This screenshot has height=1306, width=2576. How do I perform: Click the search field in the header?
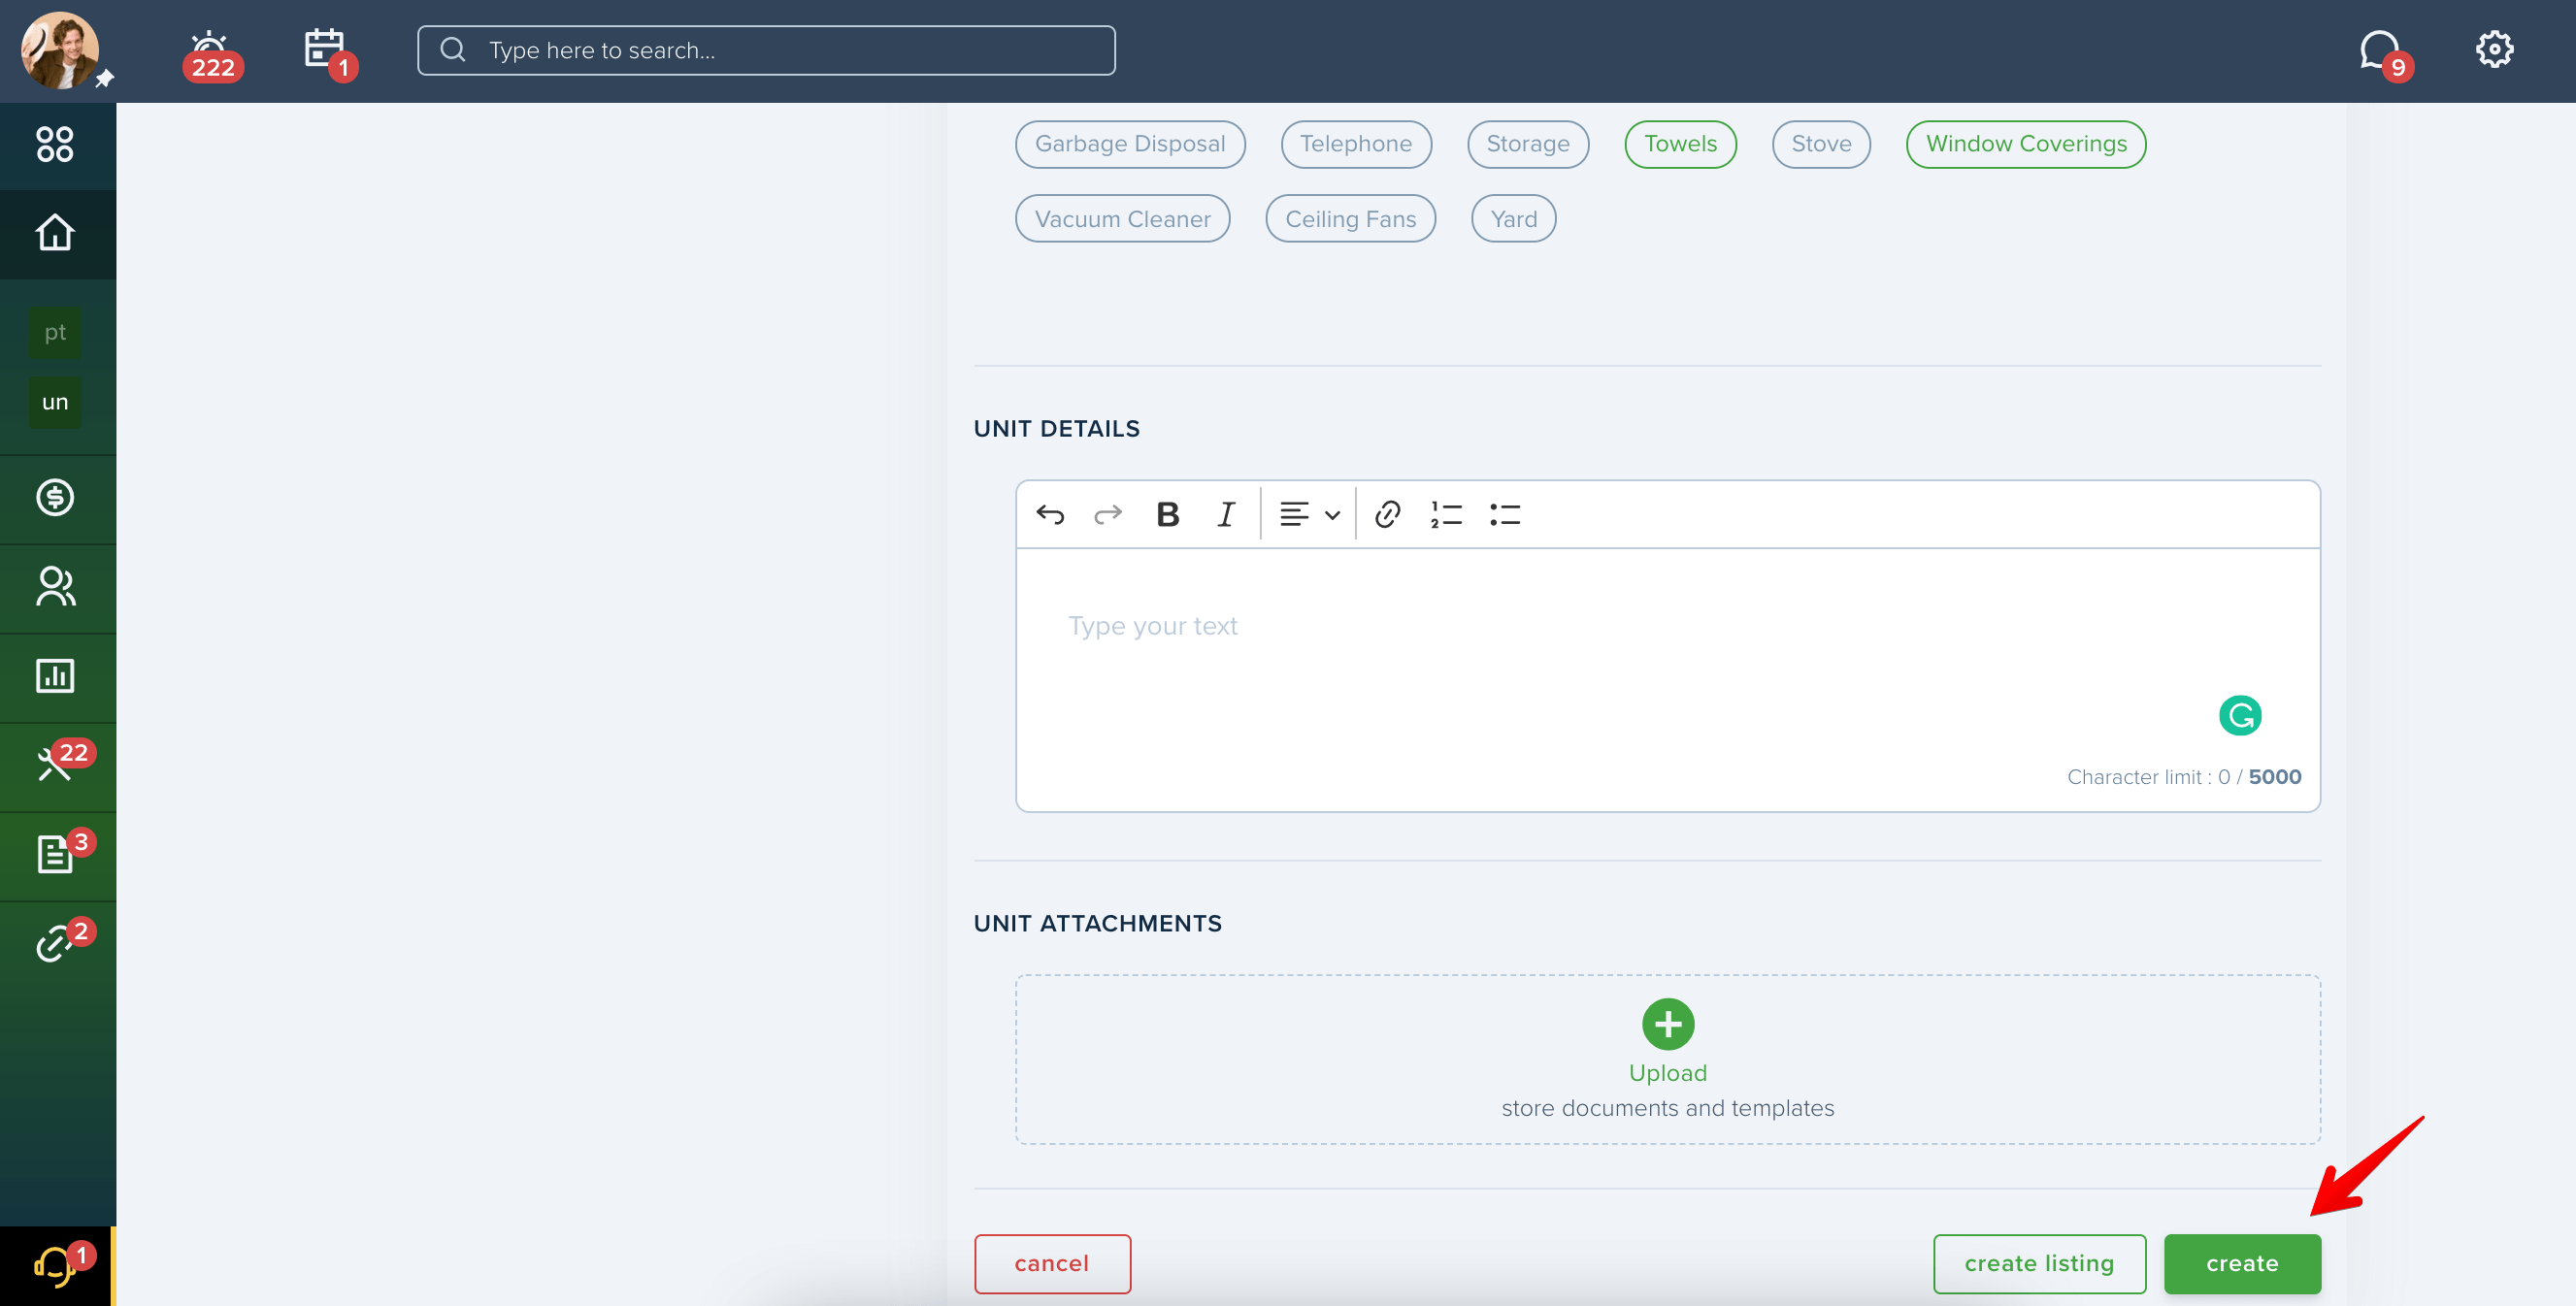(766, 50)
